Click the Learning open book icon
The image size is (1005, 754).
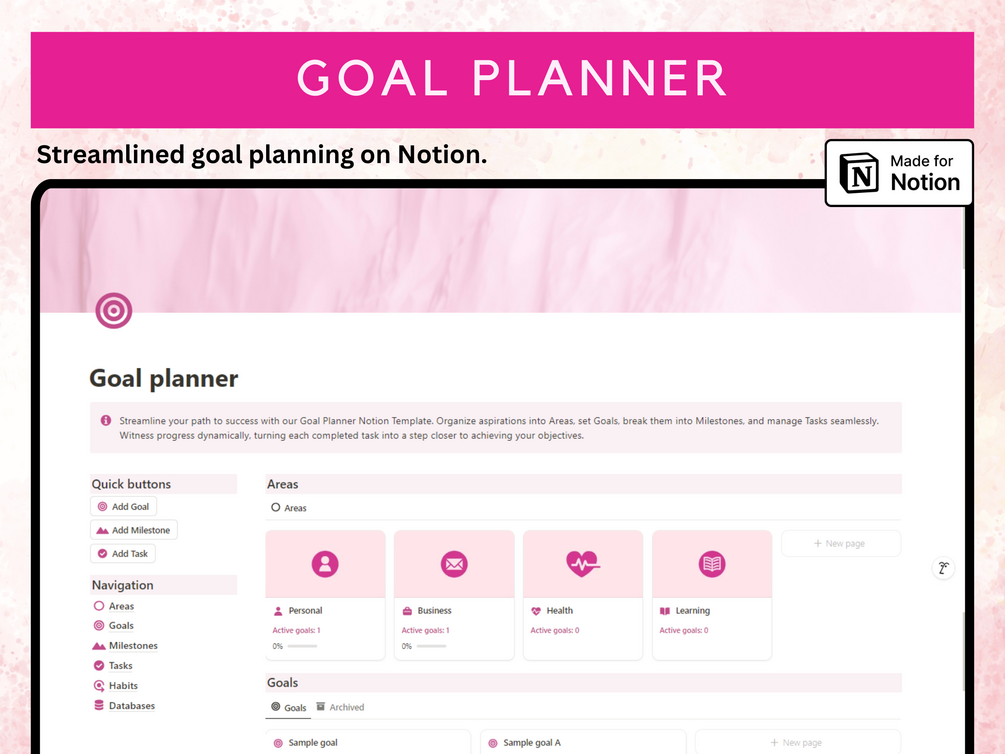[712, 564]
